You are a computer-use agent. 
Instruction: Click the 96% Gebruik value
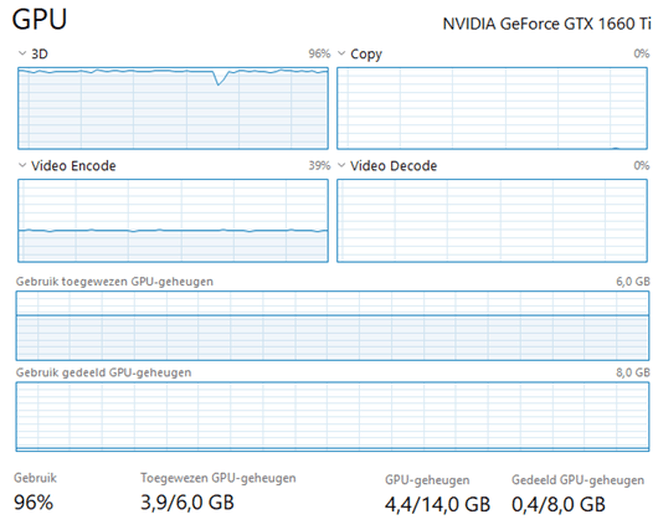[33, 503]
